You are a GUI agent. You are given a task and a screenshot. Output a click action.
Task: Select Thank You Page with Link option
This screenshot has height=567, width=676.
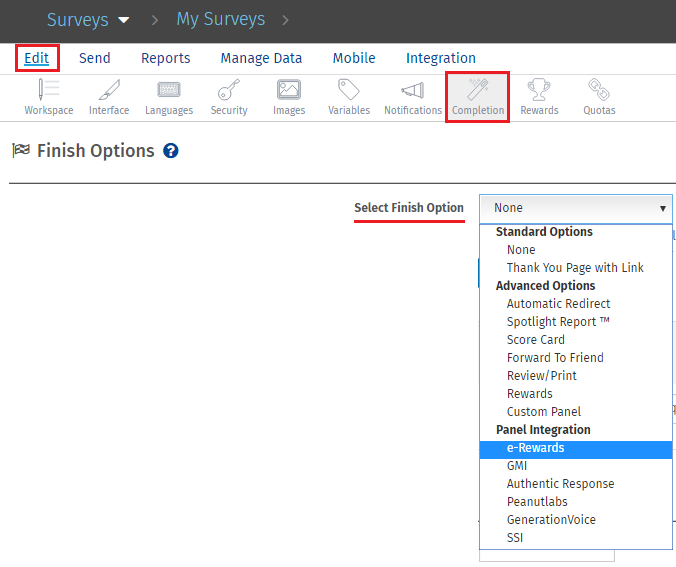pos(575,268)
